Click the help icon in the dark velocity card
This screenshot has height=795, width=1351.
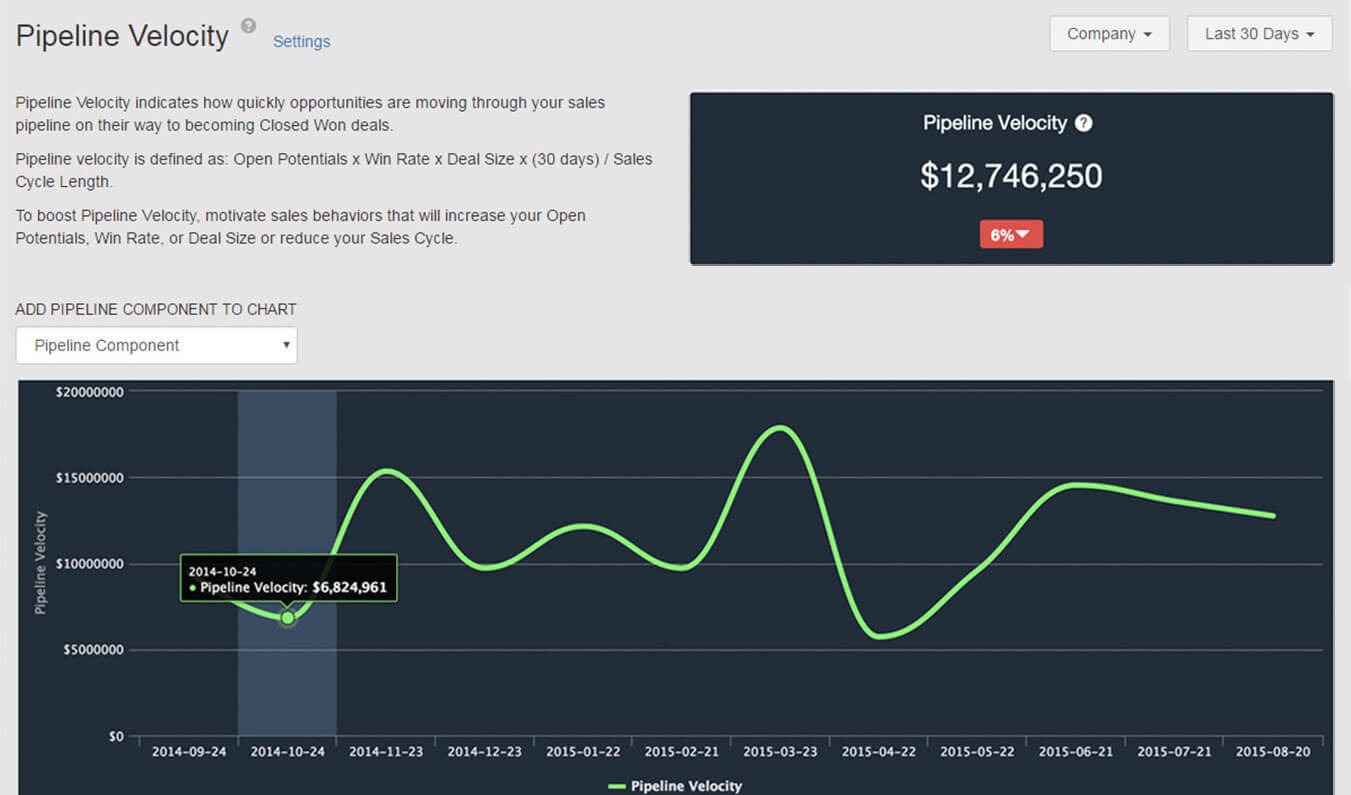click(1083, 123)
